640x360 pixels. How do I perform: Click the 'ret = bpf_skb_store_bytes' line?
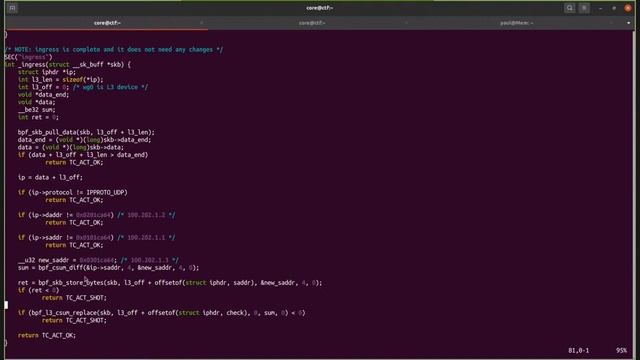(x=170, y=283)
